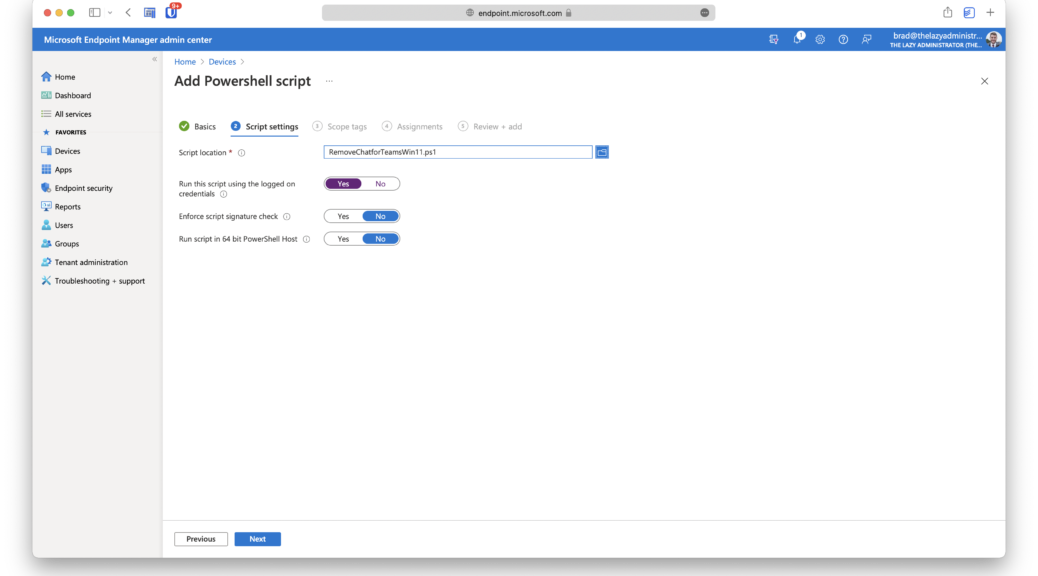
Task: Click the Safari share icon
Action: 947,12
